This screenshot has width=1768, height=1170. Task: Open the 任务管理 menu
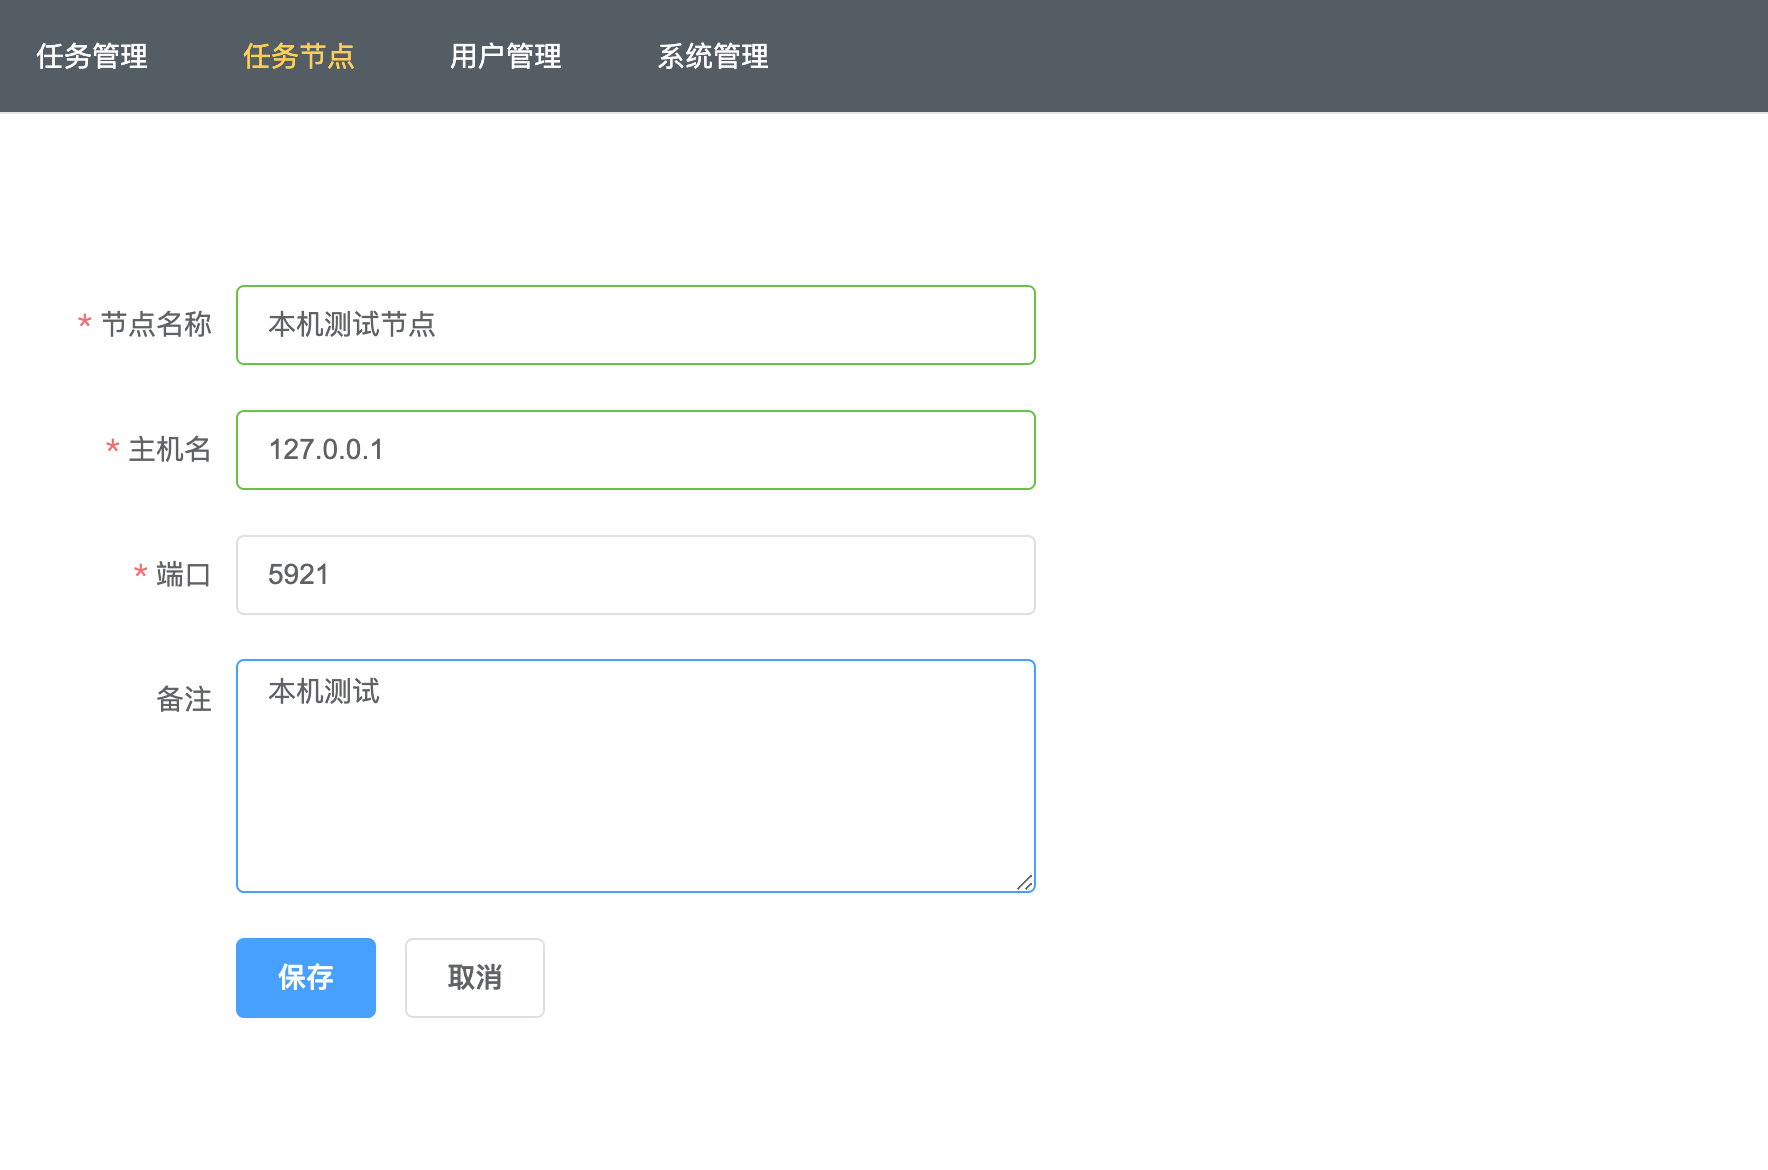click(x=92, y=56)
